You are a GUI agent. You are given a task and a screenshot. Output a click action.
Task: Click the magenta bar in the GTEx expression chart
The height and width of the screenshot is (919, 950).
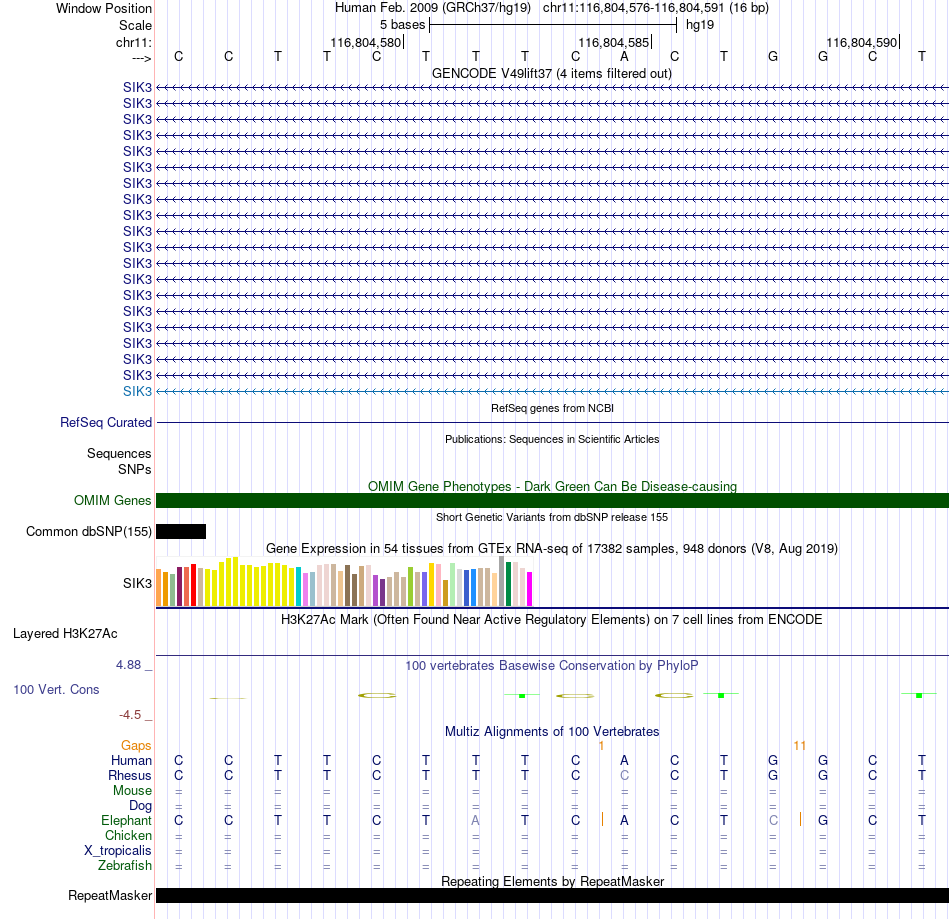click(530, 589)
